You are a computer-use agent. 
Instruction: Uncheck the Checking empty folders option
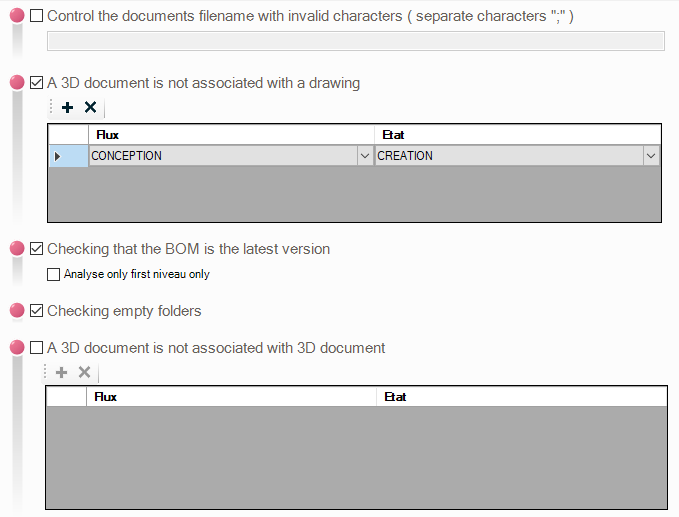pyautogui.click(x=37, y=311)
